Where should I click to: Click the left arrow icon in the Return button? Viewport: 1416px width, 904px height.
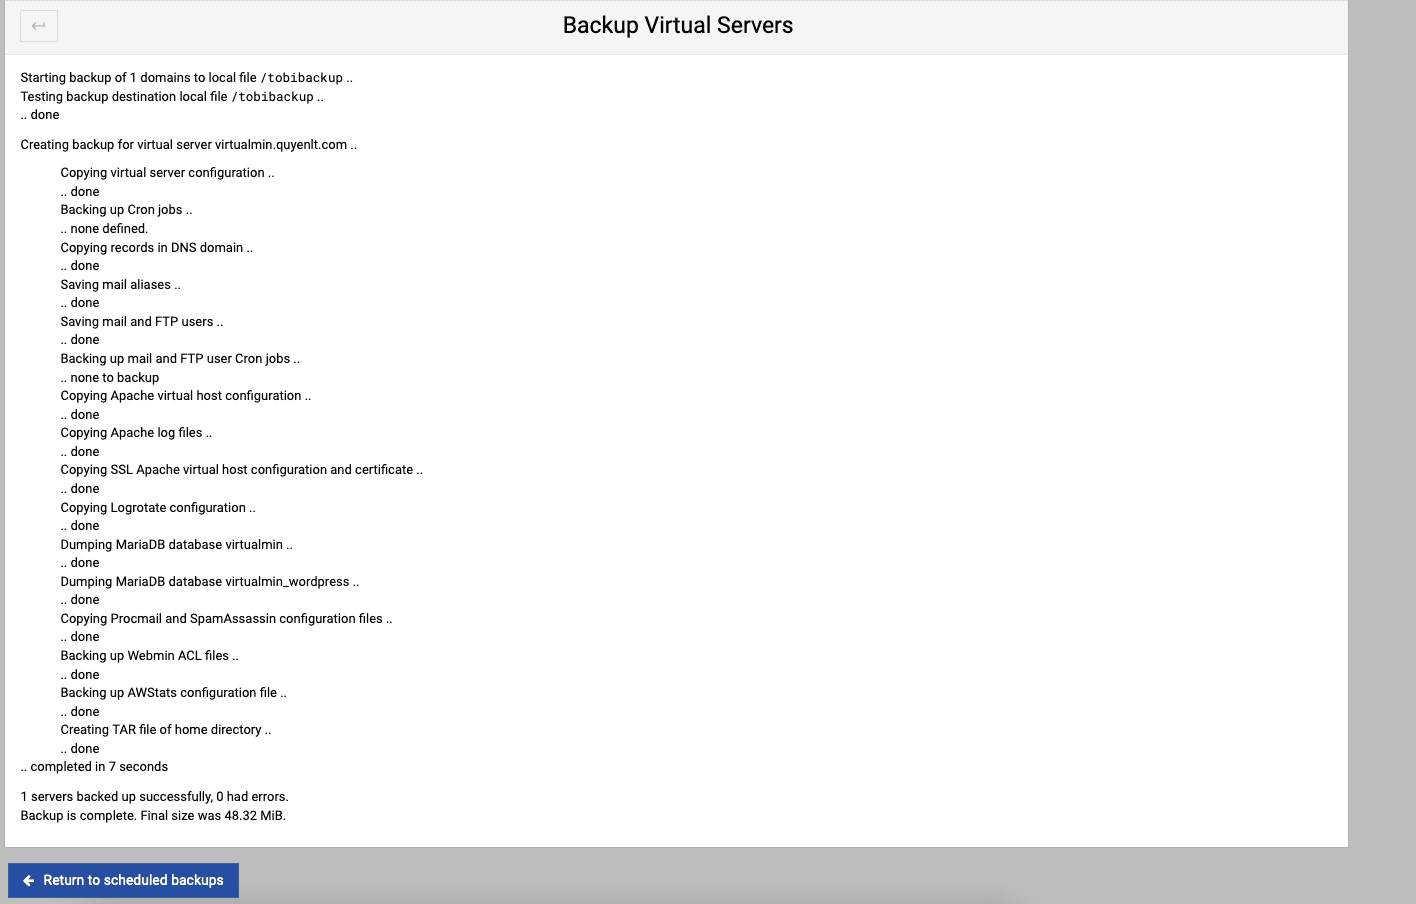[29, 881]
